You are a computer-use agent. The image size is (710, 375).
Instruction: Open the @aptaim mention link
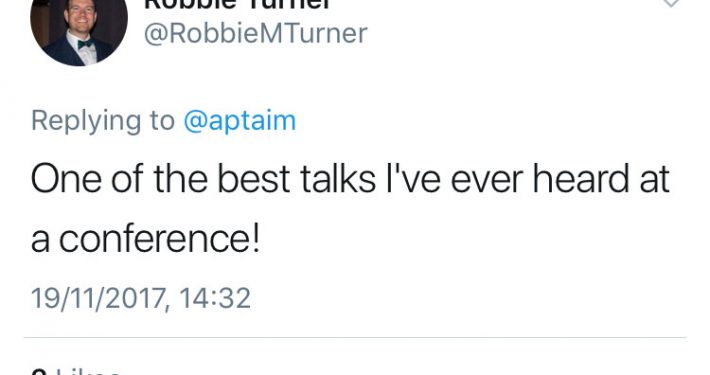(240, 121)
